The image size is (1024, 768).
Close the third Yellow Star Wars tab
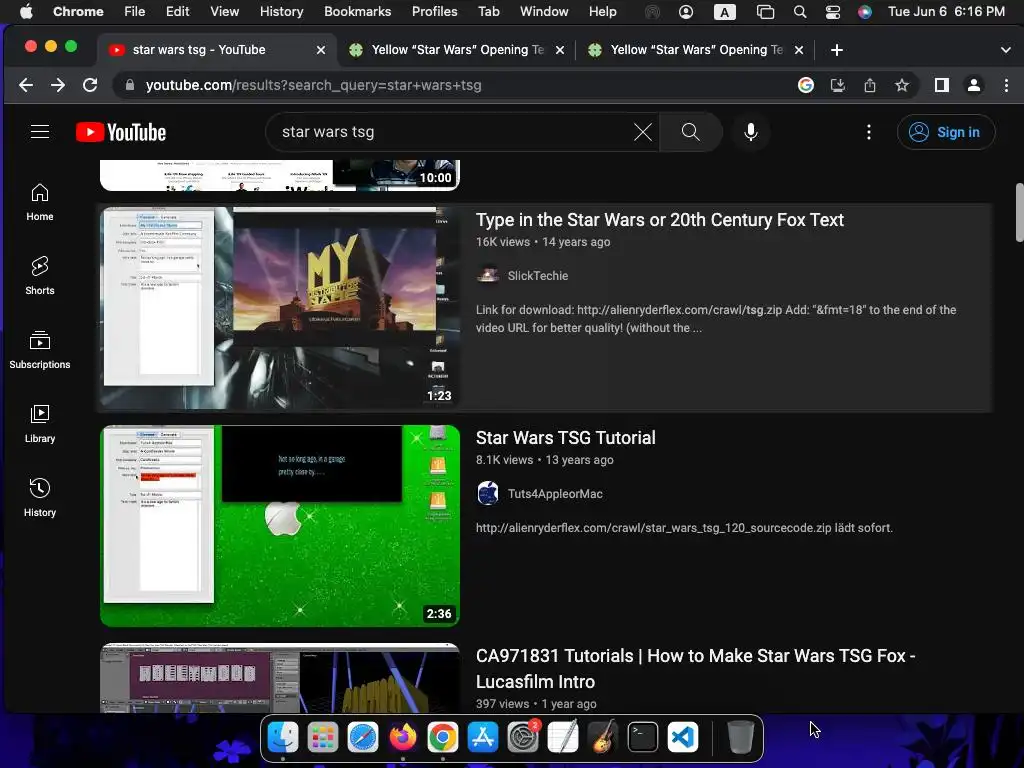[799, 50]
